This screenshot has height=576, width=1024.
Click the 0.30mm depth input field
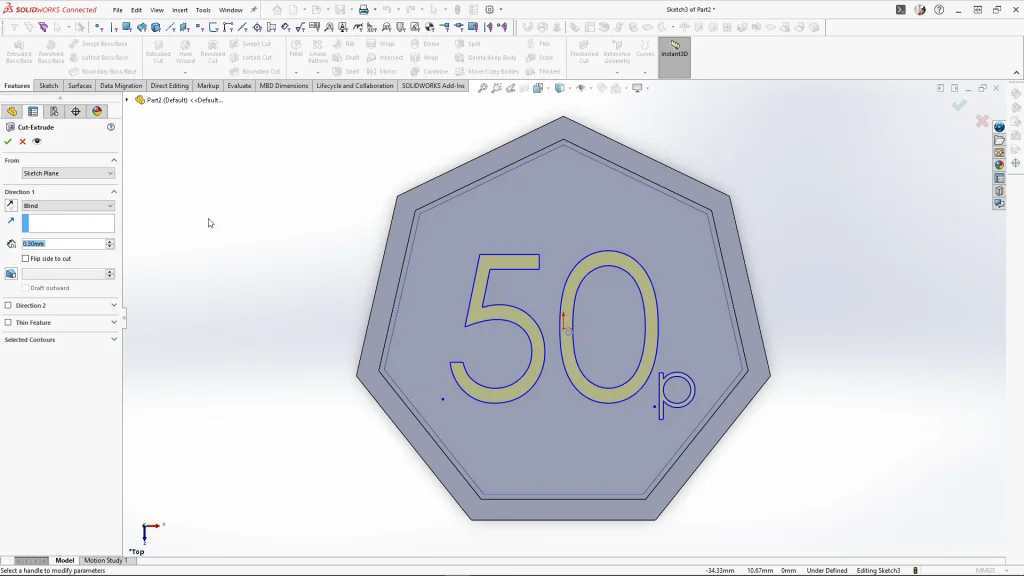coord(63,244)
